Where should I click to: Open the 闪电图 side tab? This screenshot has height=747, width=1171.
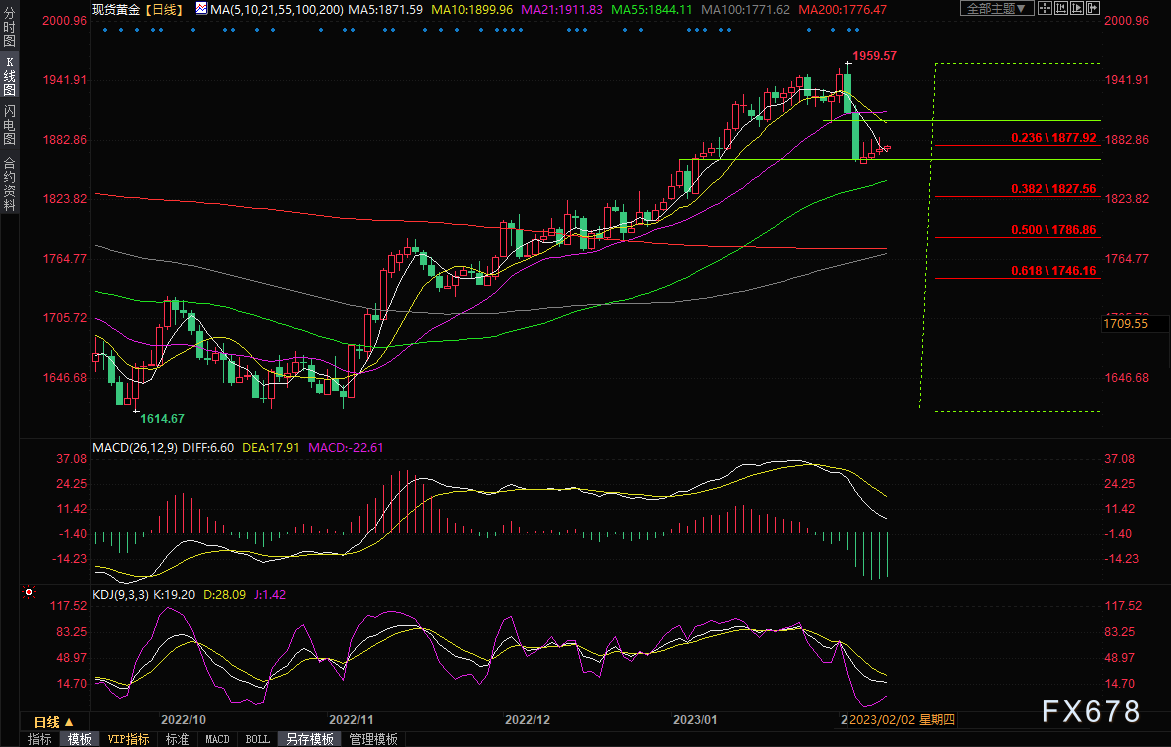click(10, 125)
